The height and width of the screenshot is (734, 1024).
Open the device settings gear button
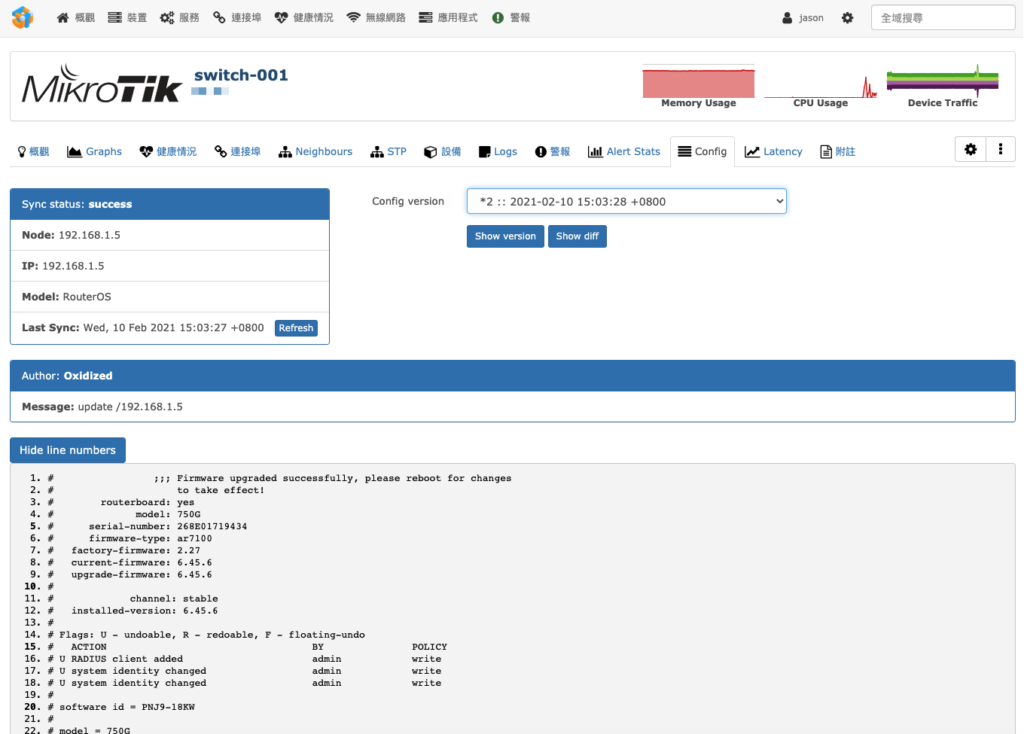tap(970, 150)
